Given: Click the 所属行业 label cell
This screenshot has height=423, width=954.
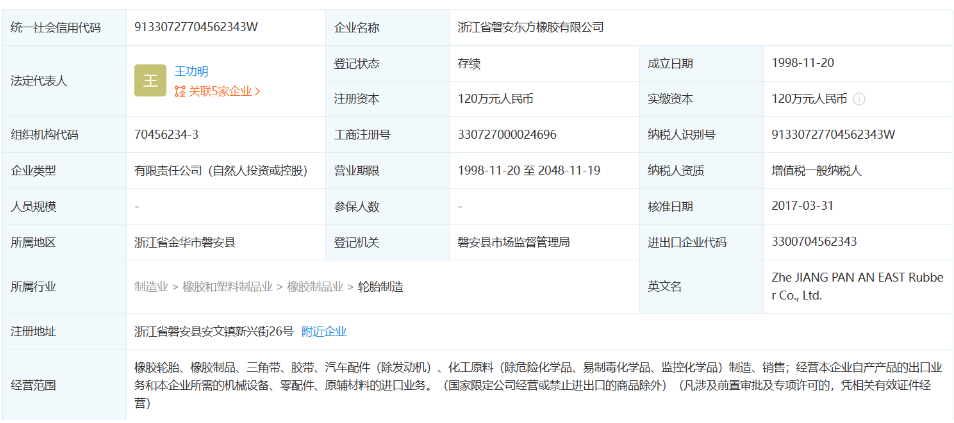Looking at the screenshot, I should (64, 287).
